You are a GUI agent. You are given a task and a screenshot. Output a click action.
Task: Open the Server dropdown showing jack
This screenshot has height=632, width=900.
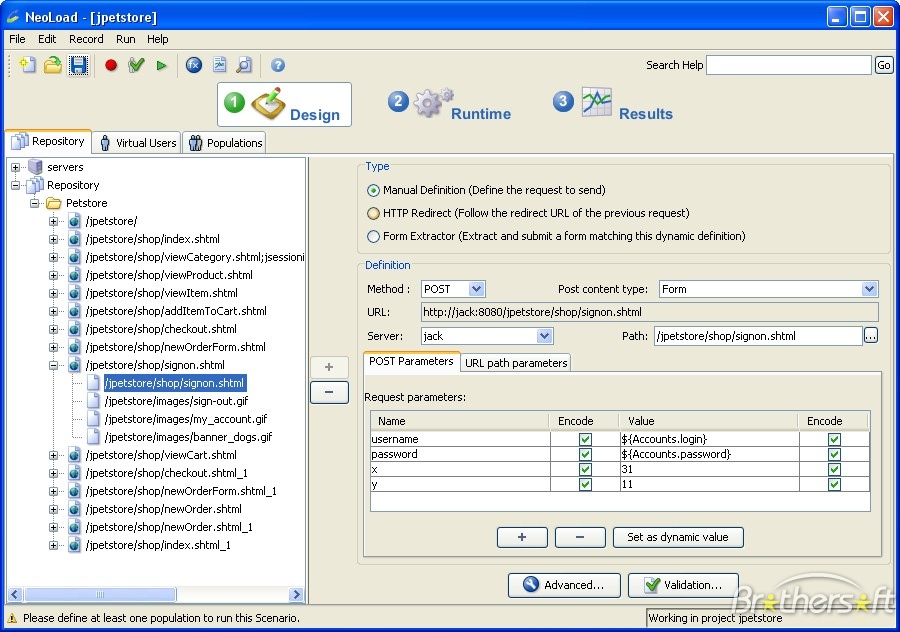[x=487, y=336]
